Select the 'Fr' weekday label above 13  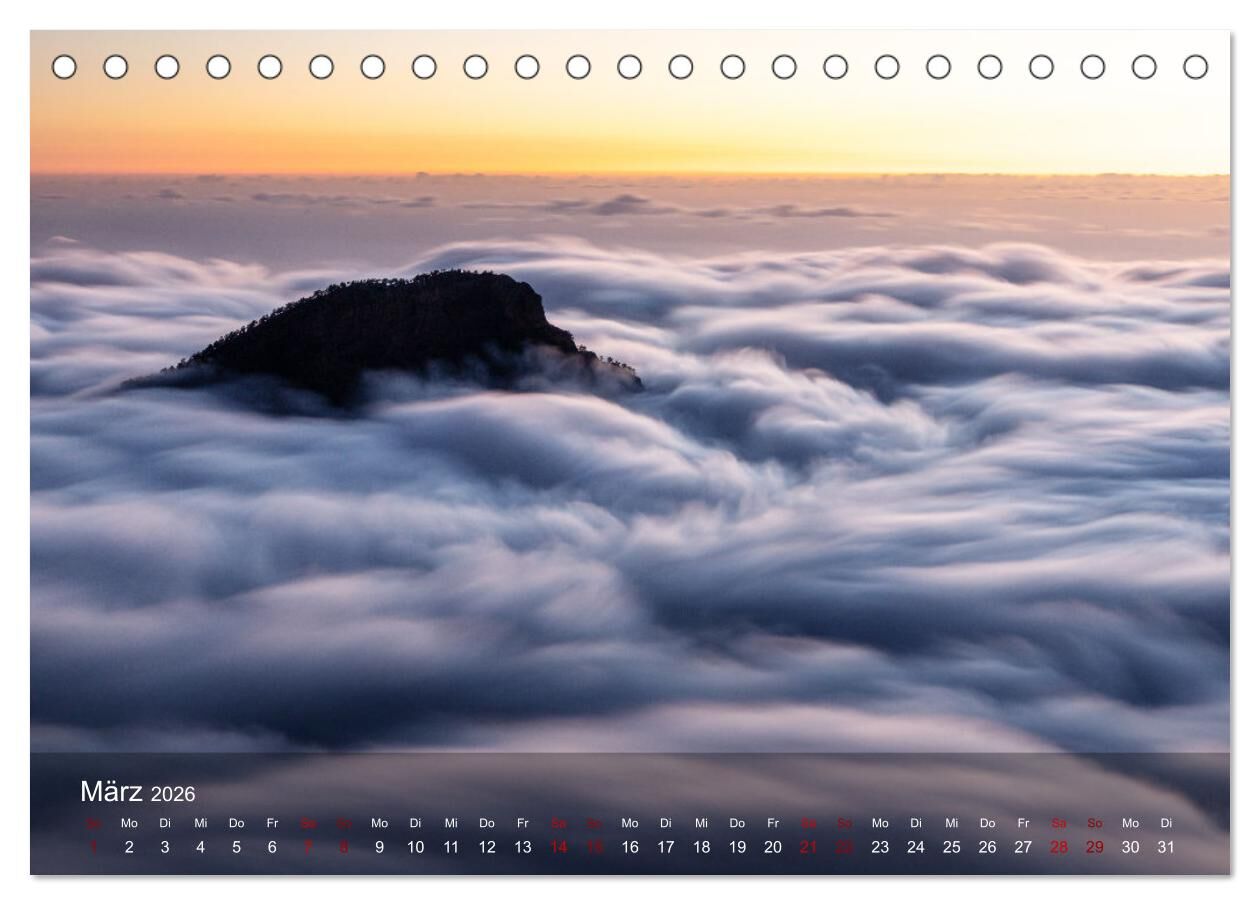click(x=522, y=823)
